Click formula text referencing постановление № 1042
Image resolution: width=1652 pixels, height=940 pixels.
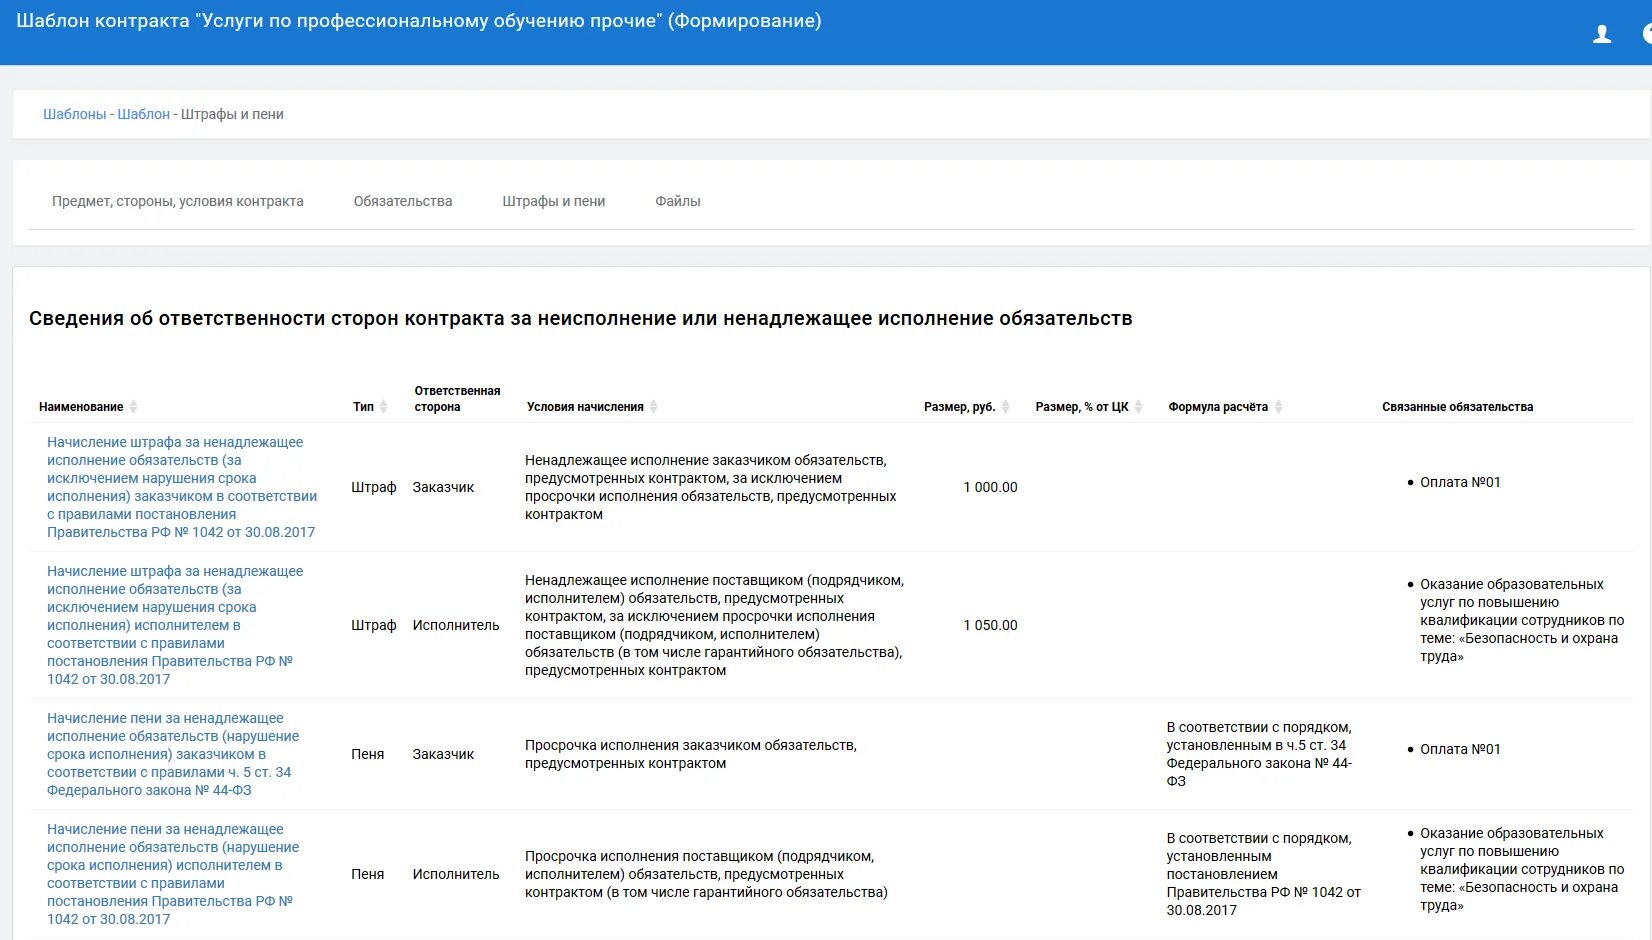tap(1263, 874)
